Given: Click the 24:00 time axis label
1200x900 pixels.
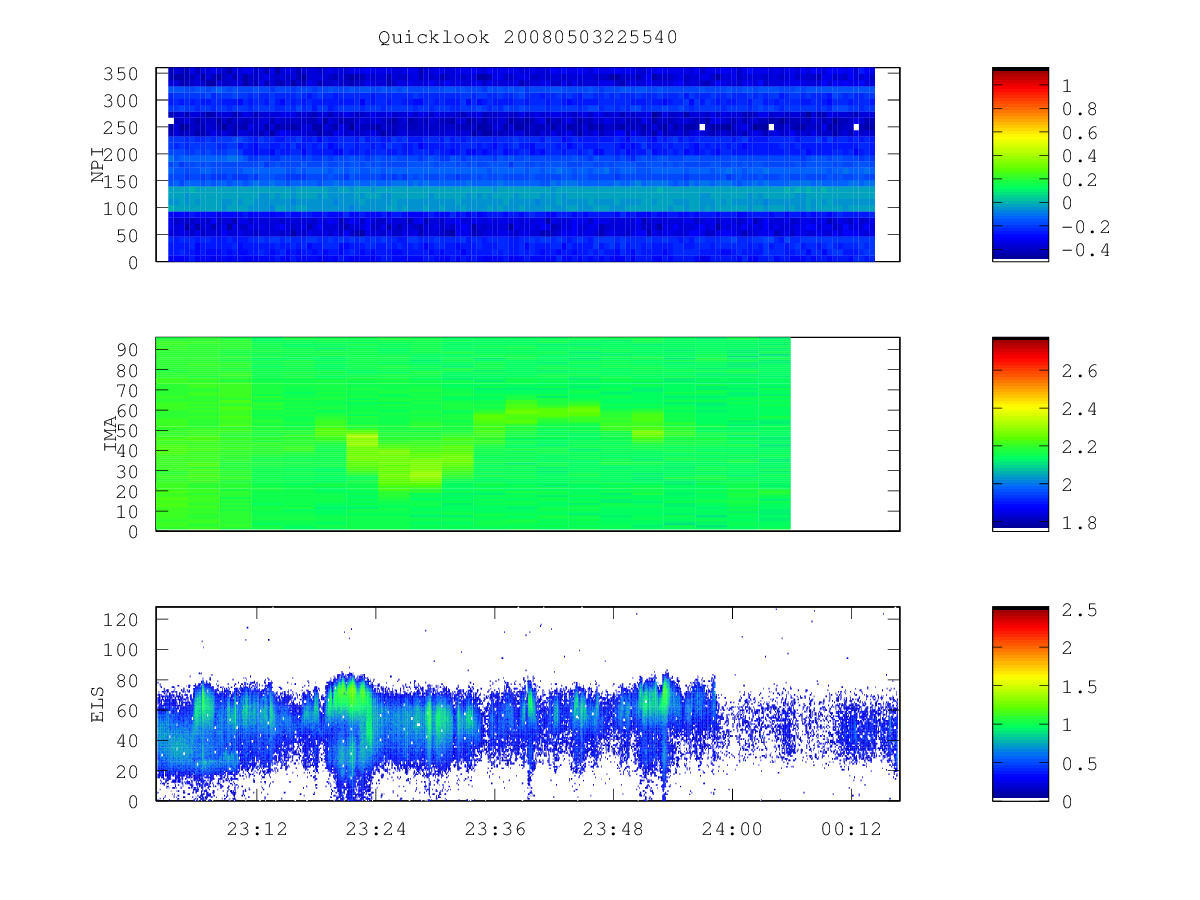Looking at the screenshot, I should pos(731,829).
